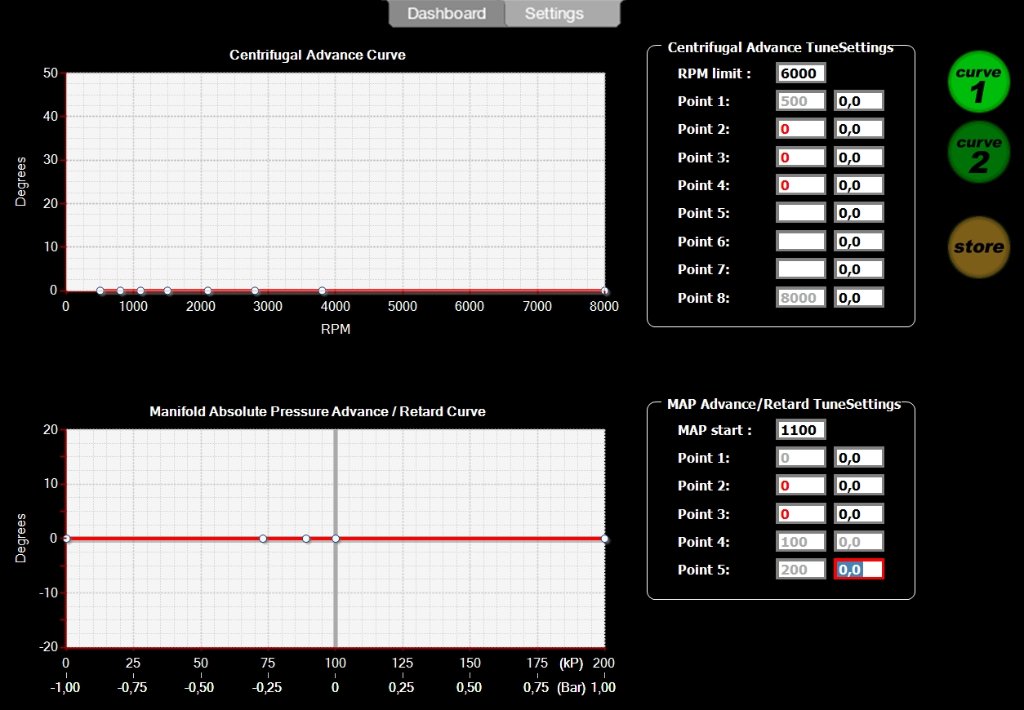Click Centrifugal Point 4 RPM field

(x=801, y=185)
